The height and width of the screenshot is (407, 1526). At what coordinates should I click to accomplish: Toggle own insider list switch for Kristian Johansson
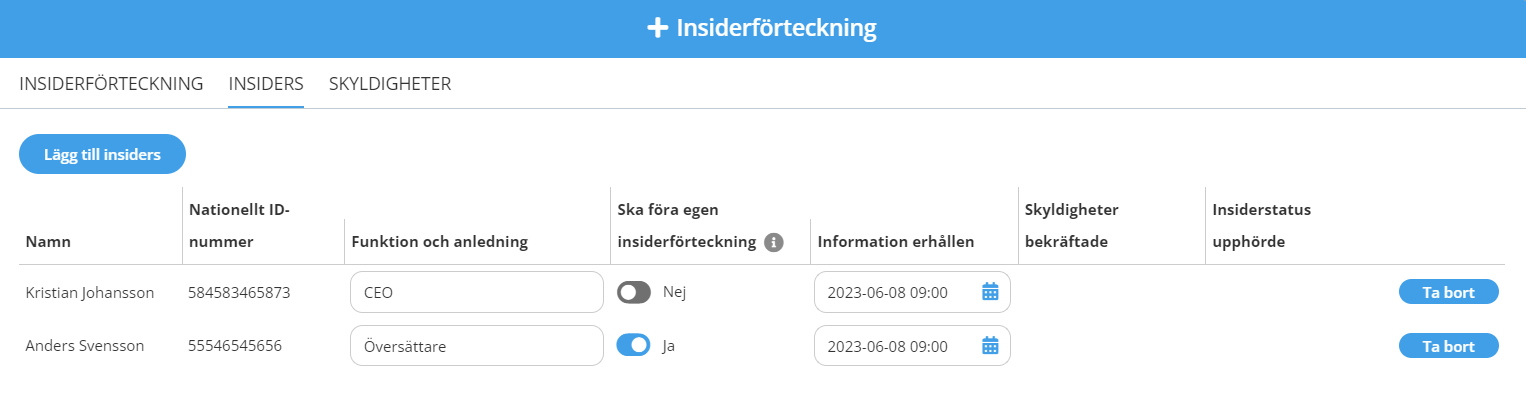click(x=634, y=292)
